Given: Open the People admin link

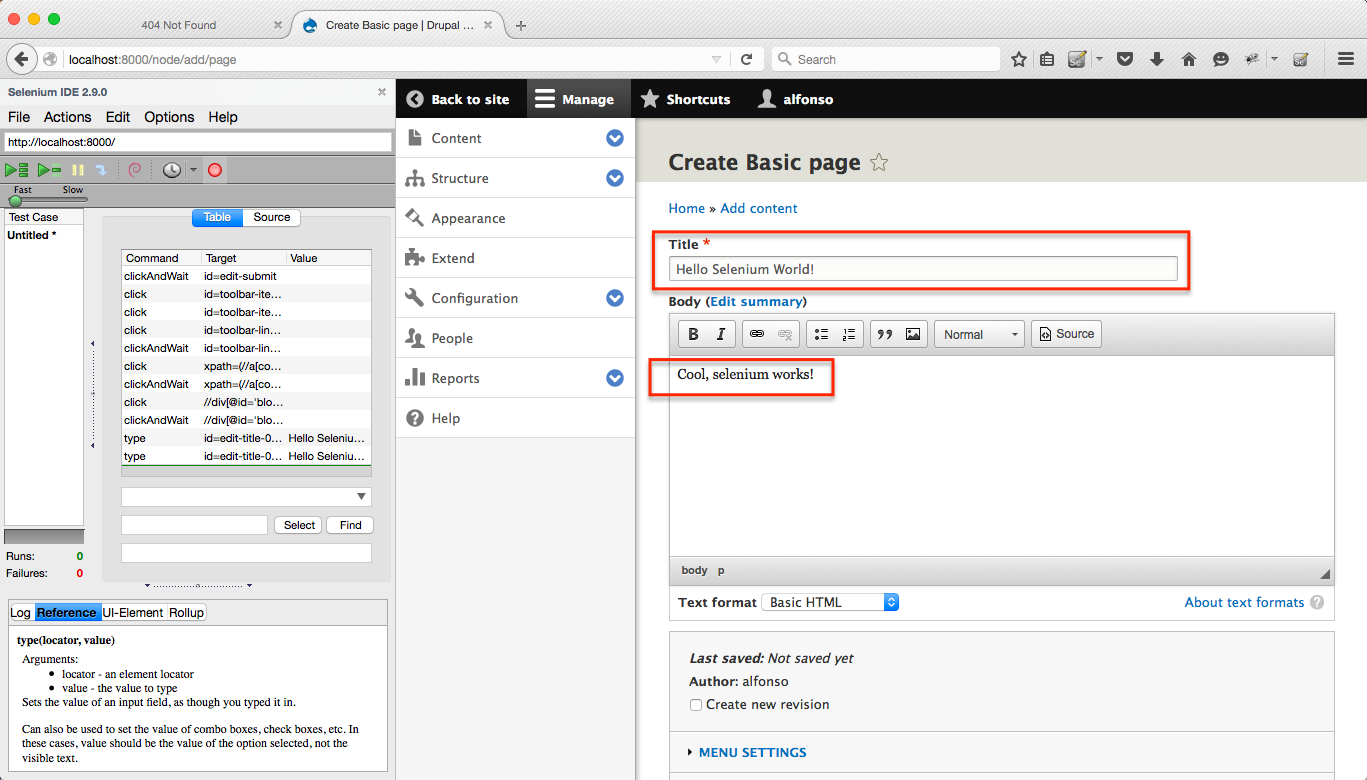Looking at the screenshot, I should [452, 338].
